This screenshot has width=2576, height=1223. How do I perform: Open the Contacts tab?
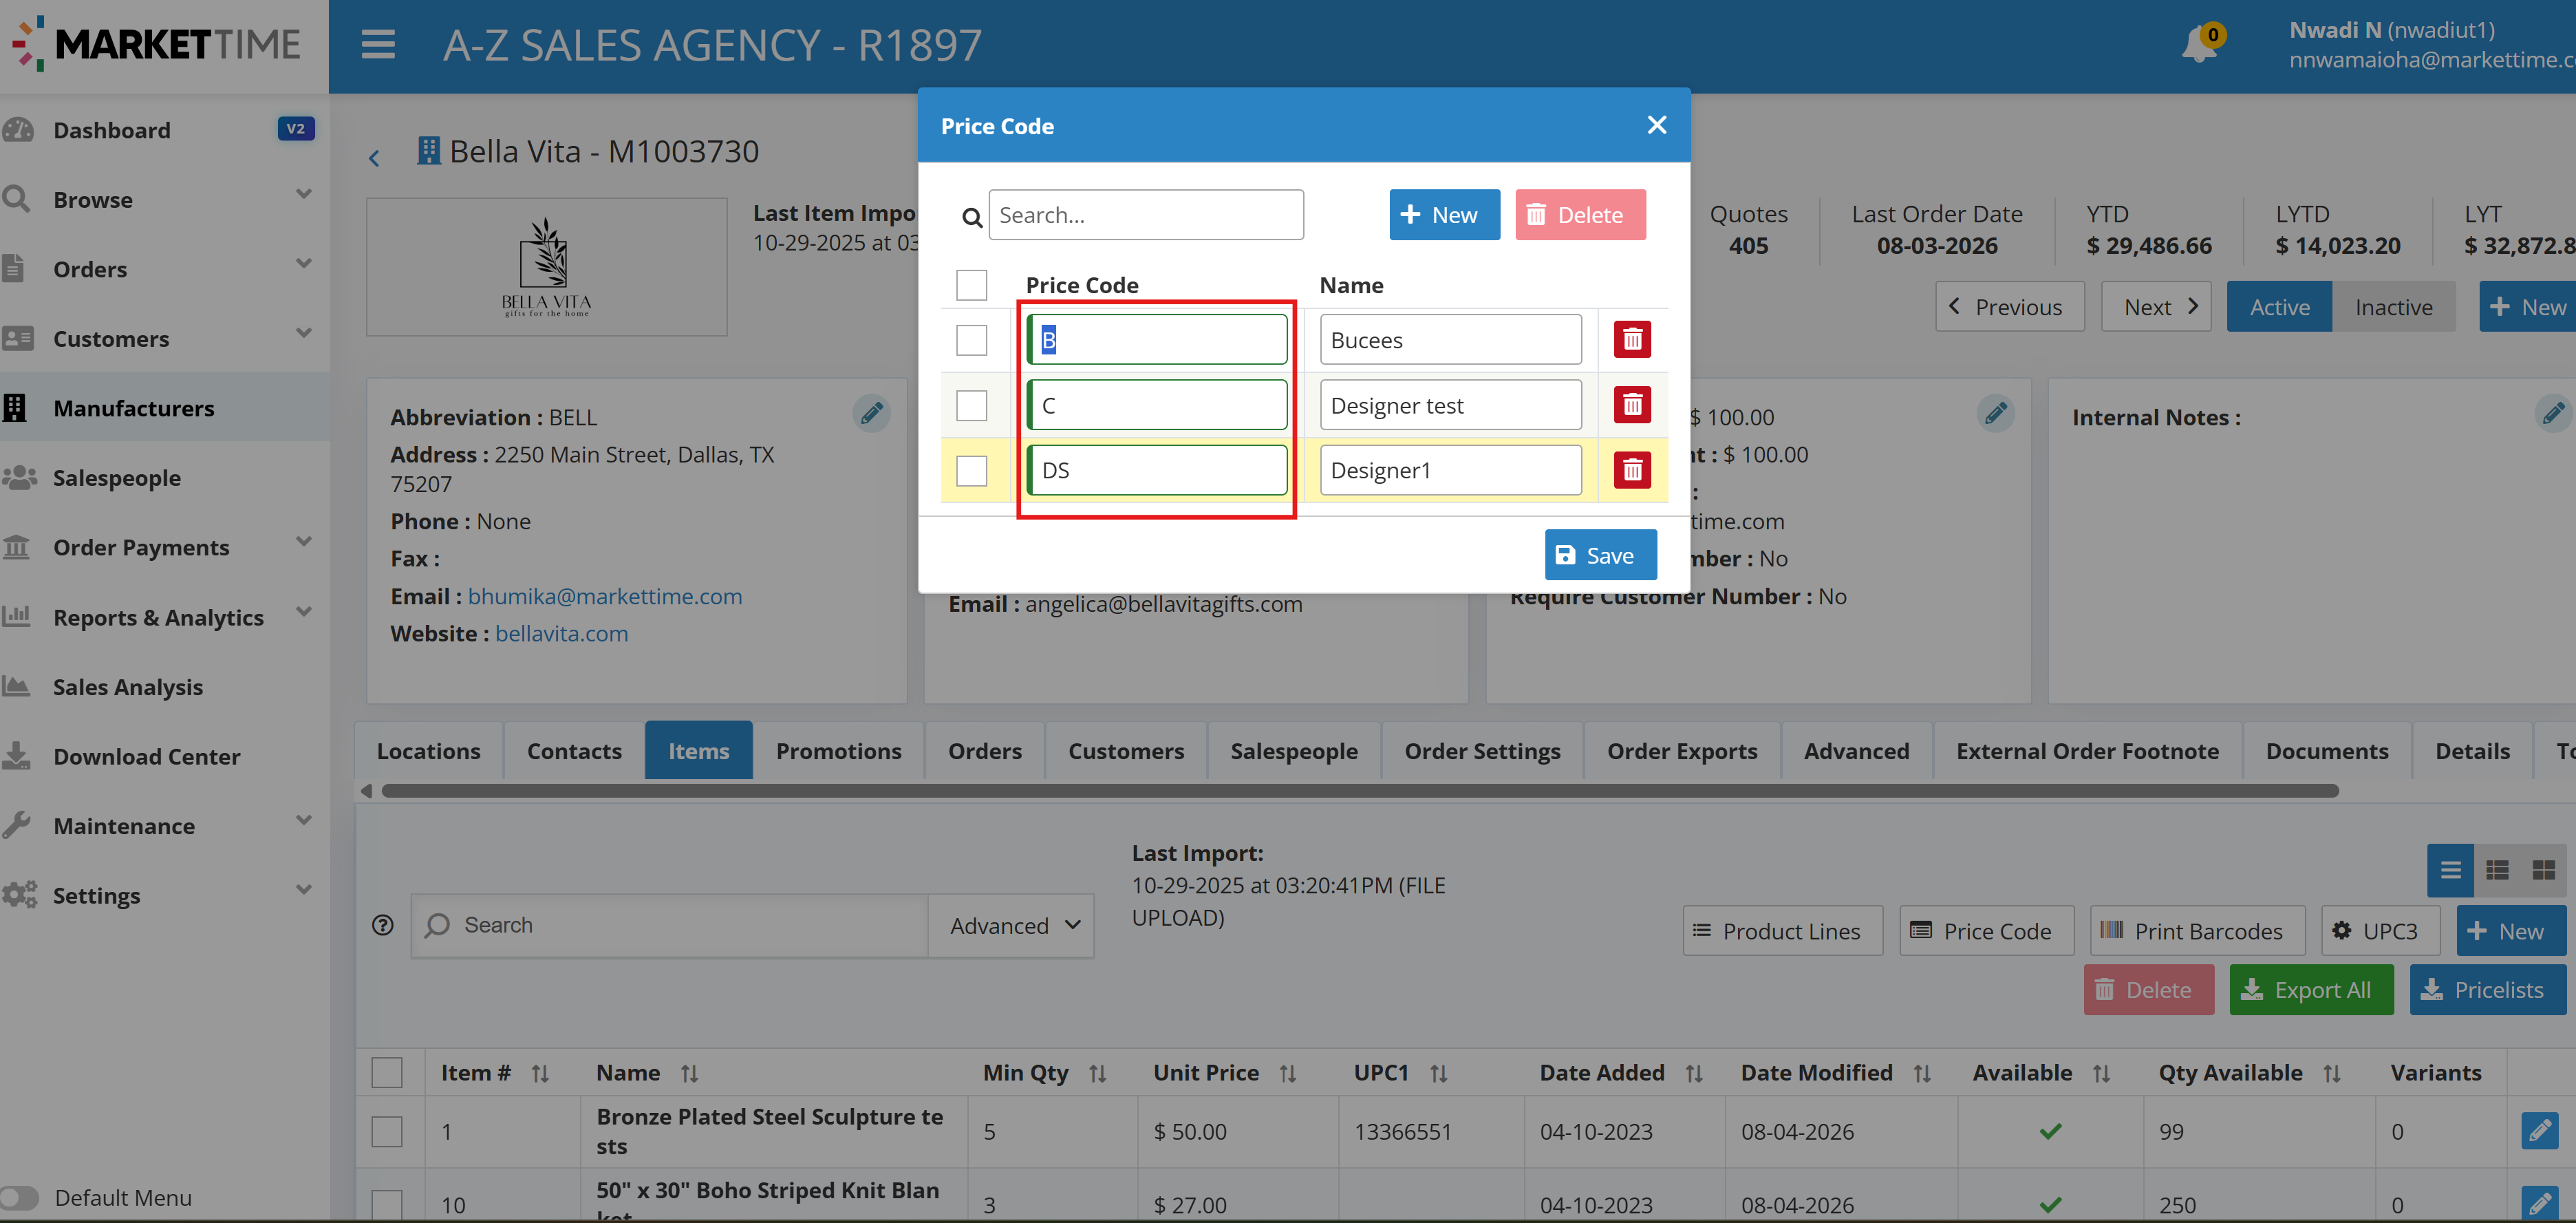[574, 751]
